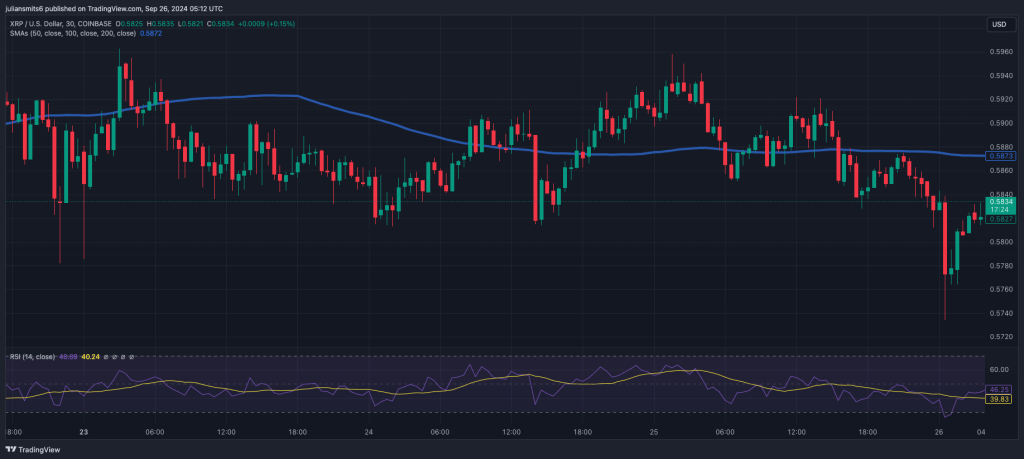Click the blue SMA price label 0.5873

pos(1001,156)
